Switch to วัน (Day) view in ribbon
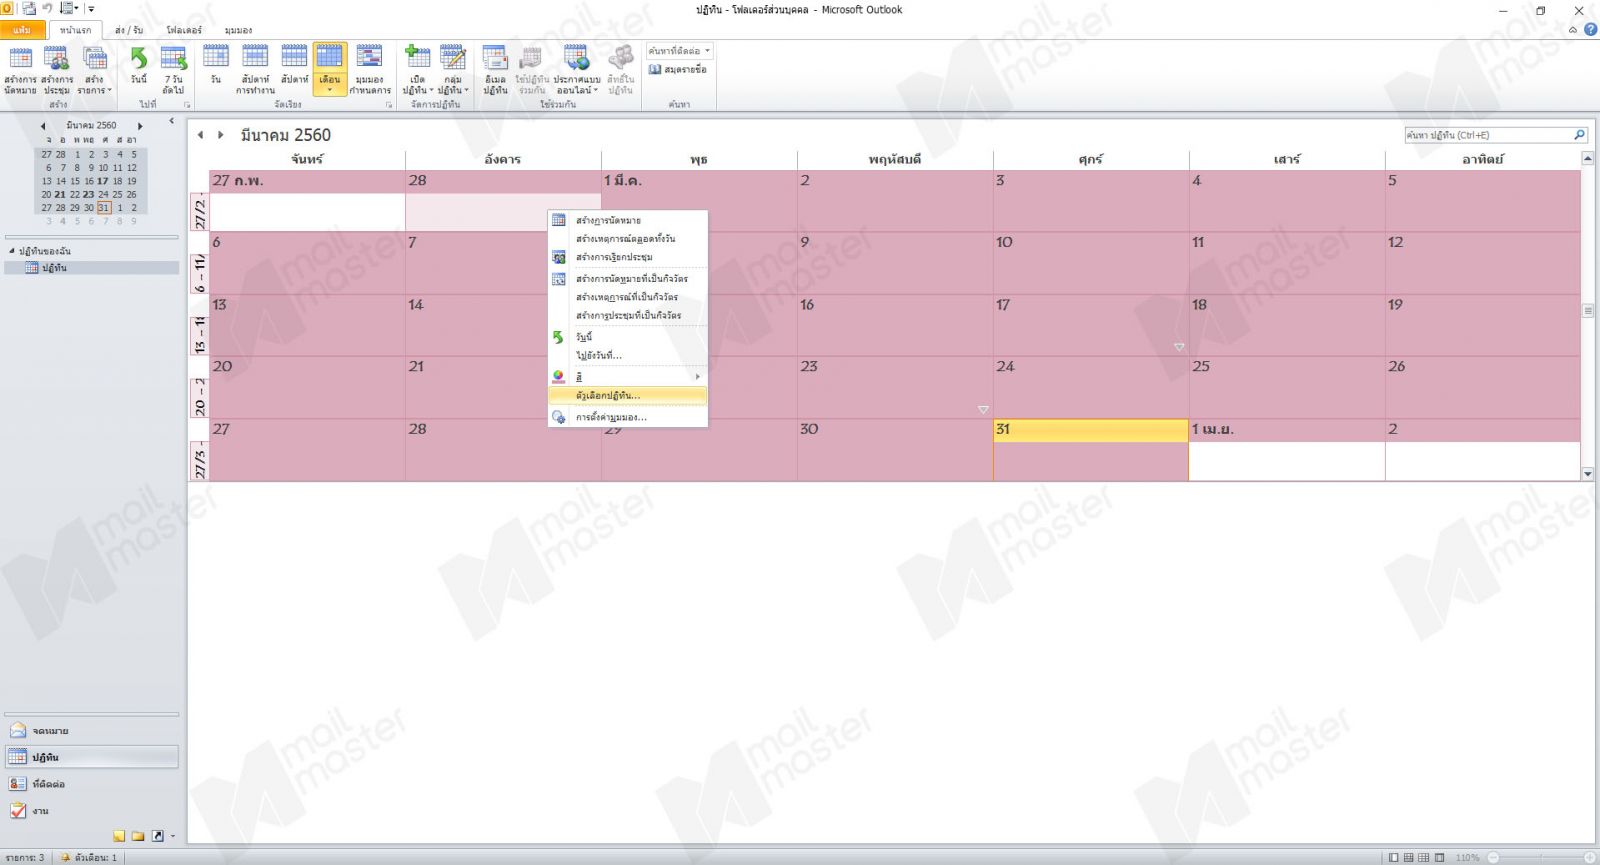The height and width of the screenshot is (865, 1600). [x=216, y=65]
